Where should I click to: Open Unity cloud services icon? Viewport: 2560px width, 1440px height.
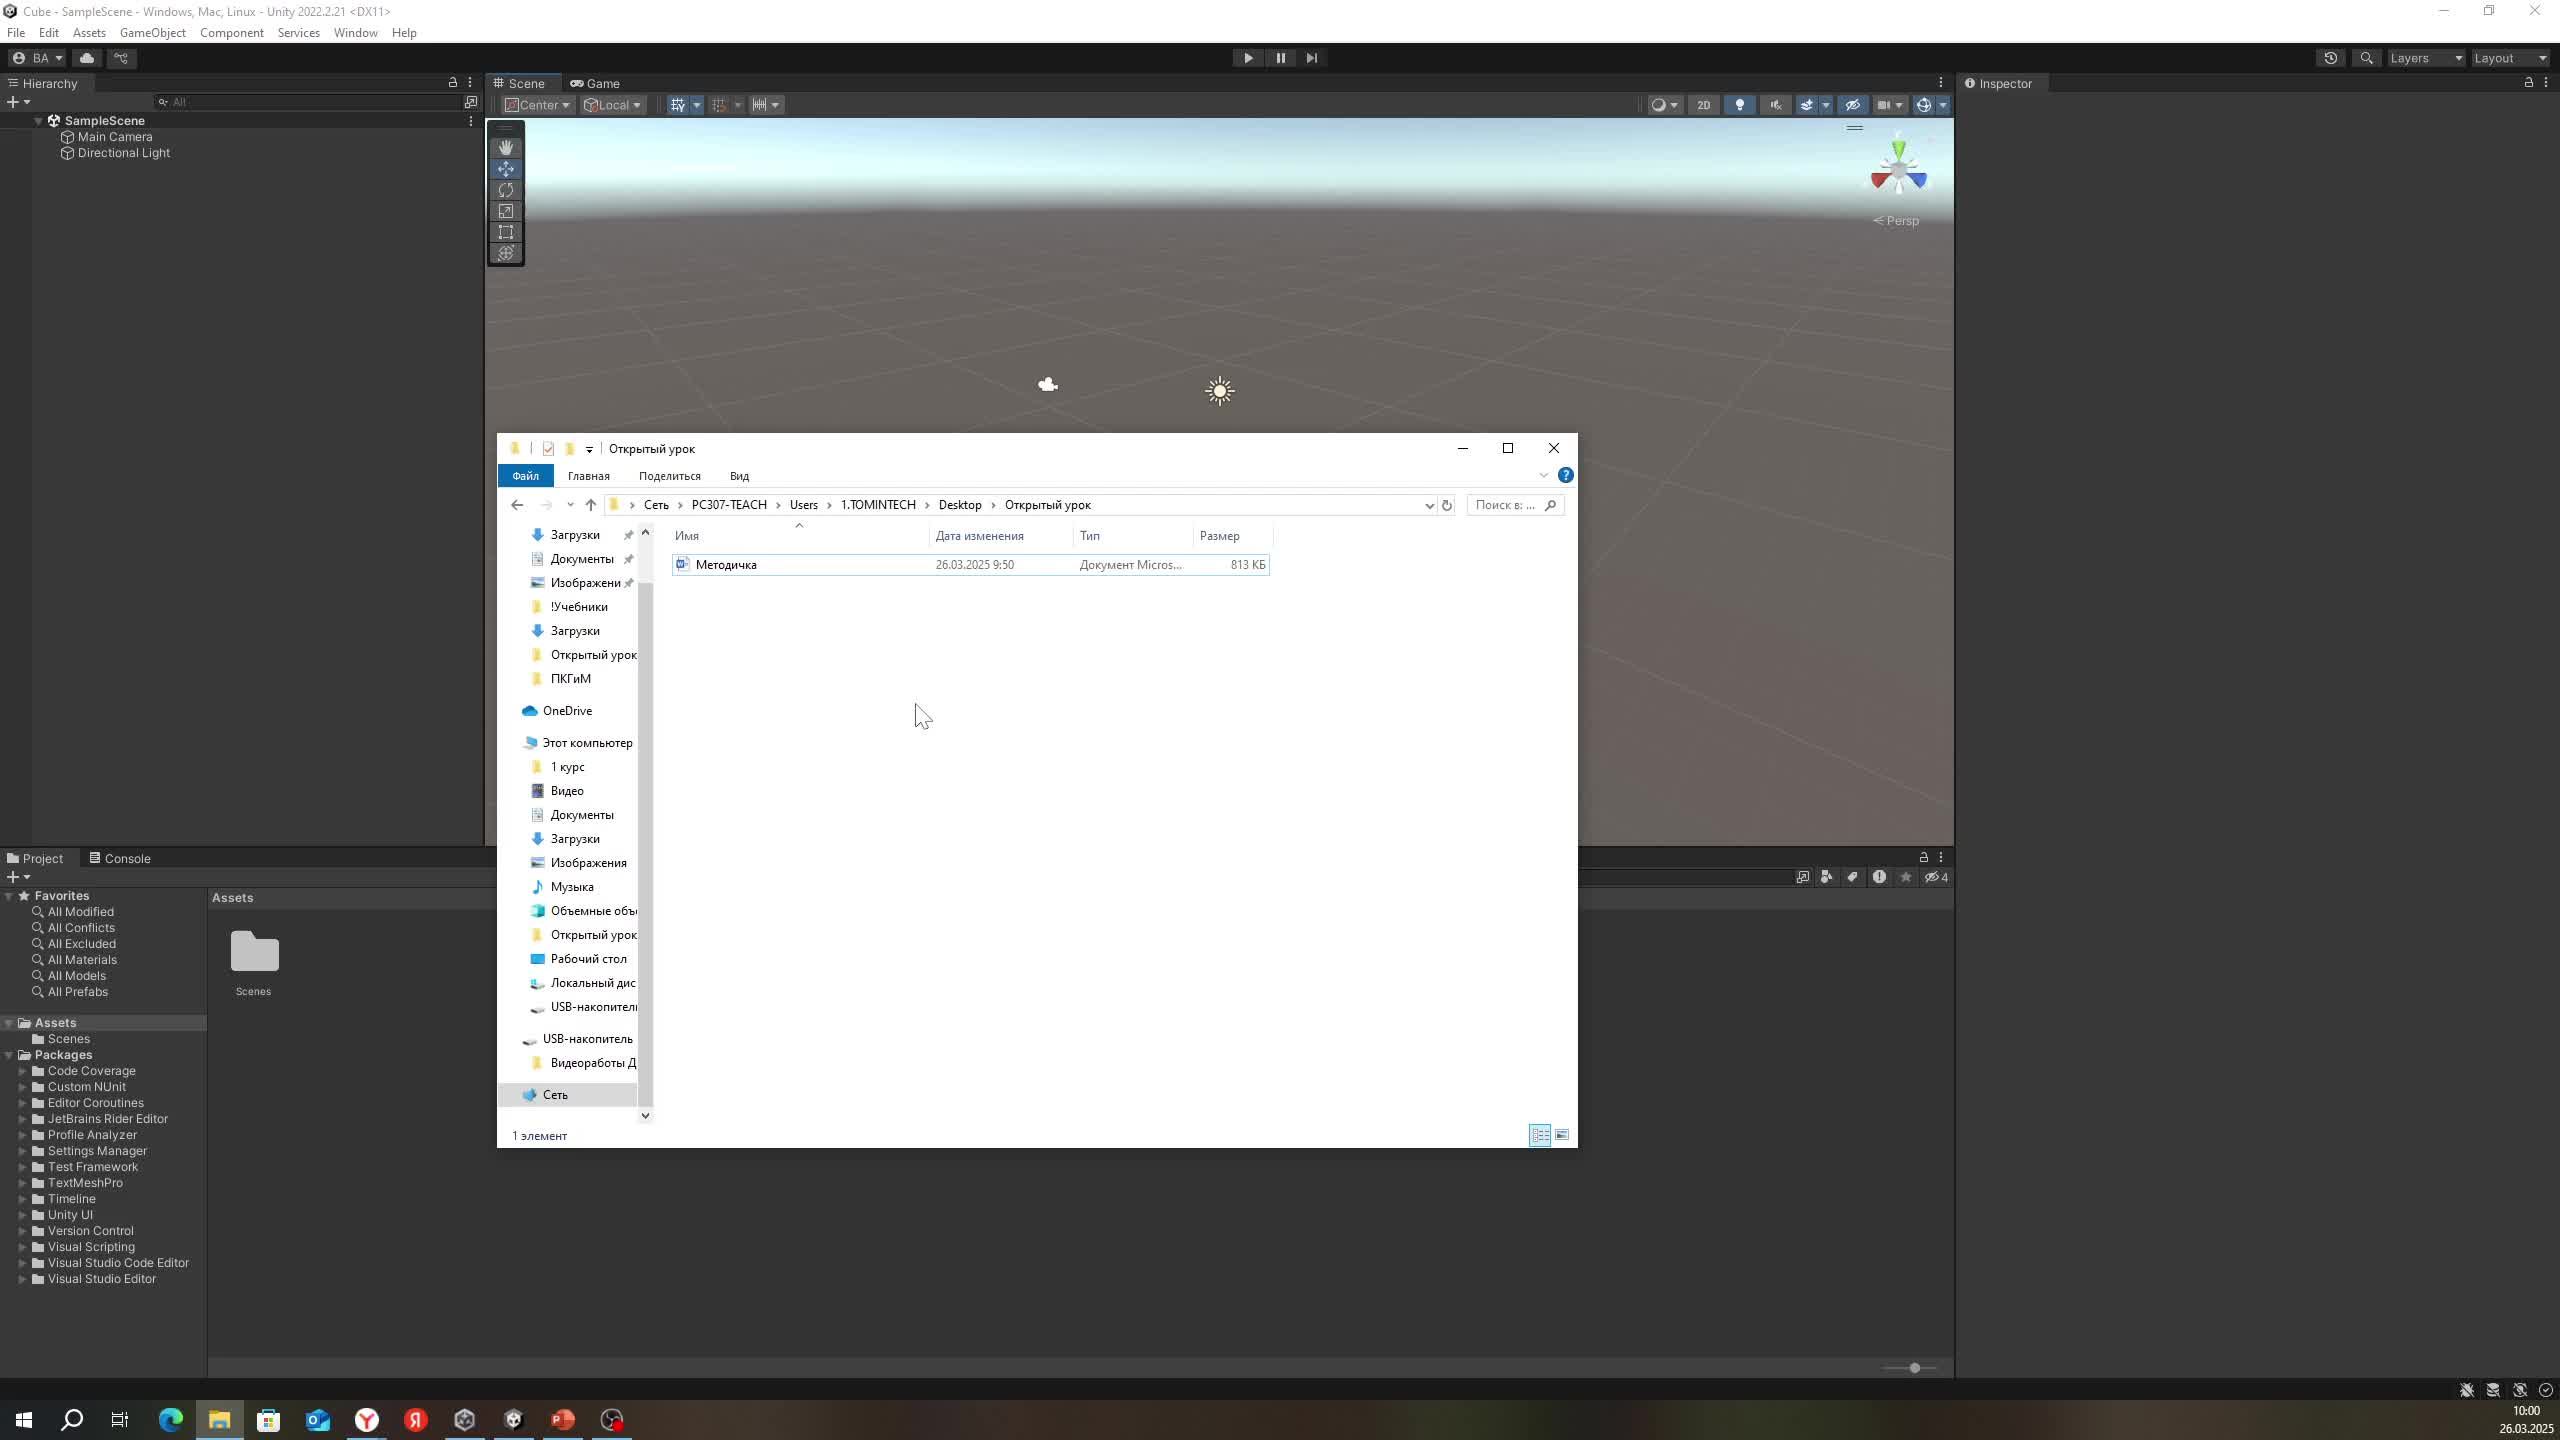coord(87,58)
